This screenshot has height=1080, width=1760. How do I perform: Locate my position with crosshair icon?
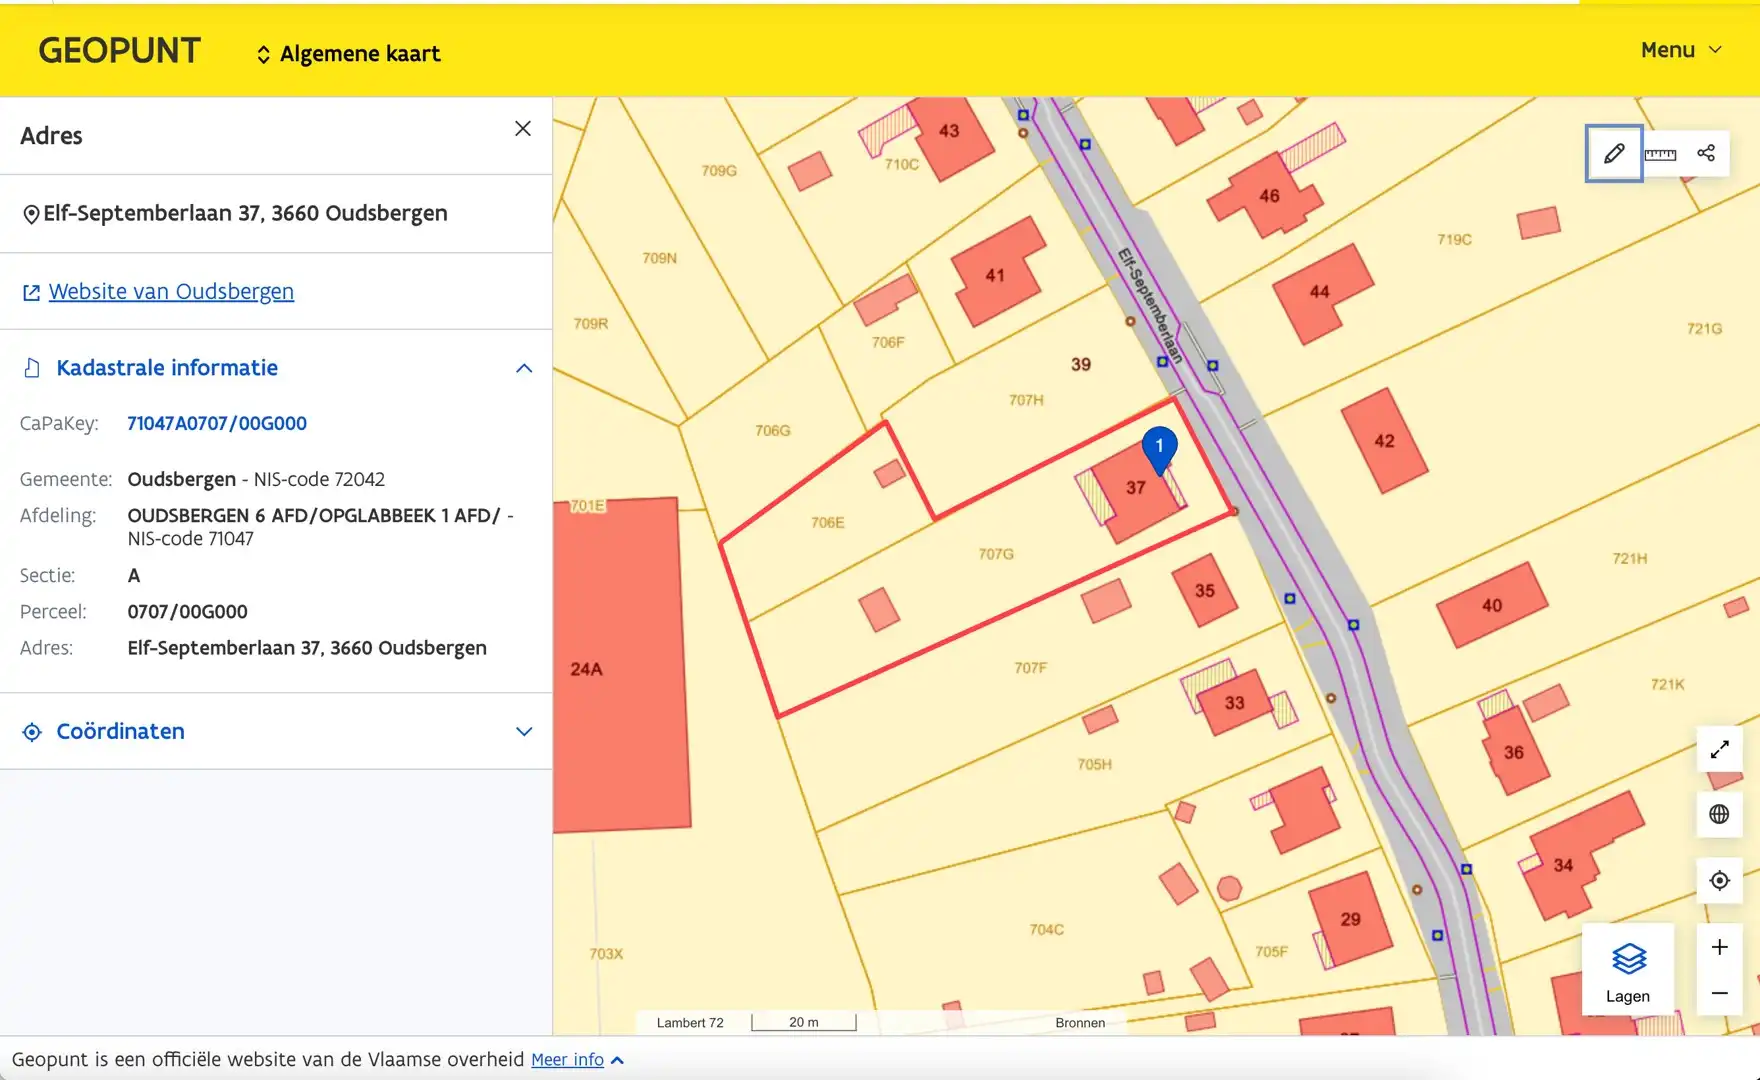[1719, 880]
